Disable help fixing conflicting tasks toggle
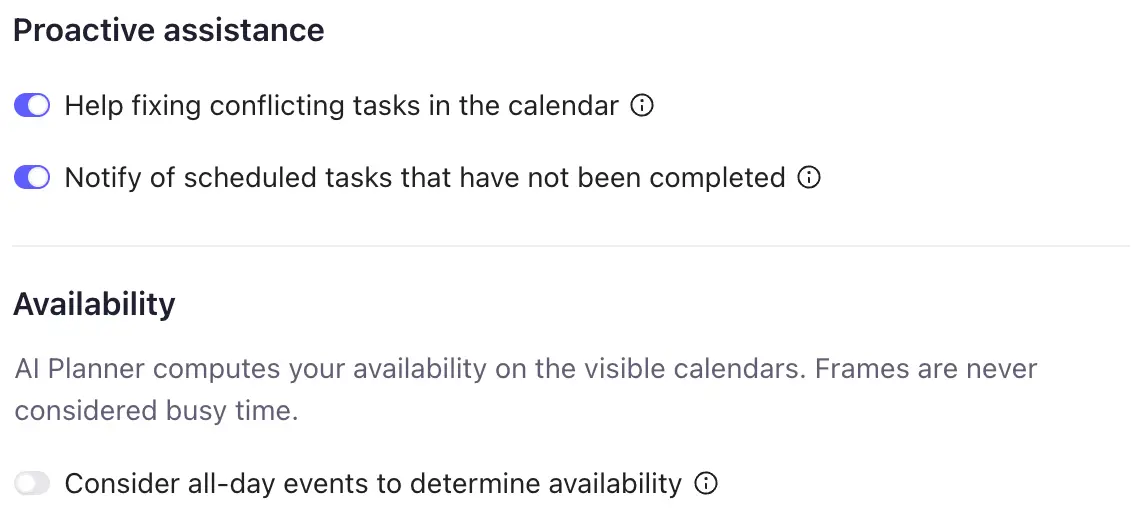The height and width of the screenshot is (515, 1143). click(x=32, y=106)
